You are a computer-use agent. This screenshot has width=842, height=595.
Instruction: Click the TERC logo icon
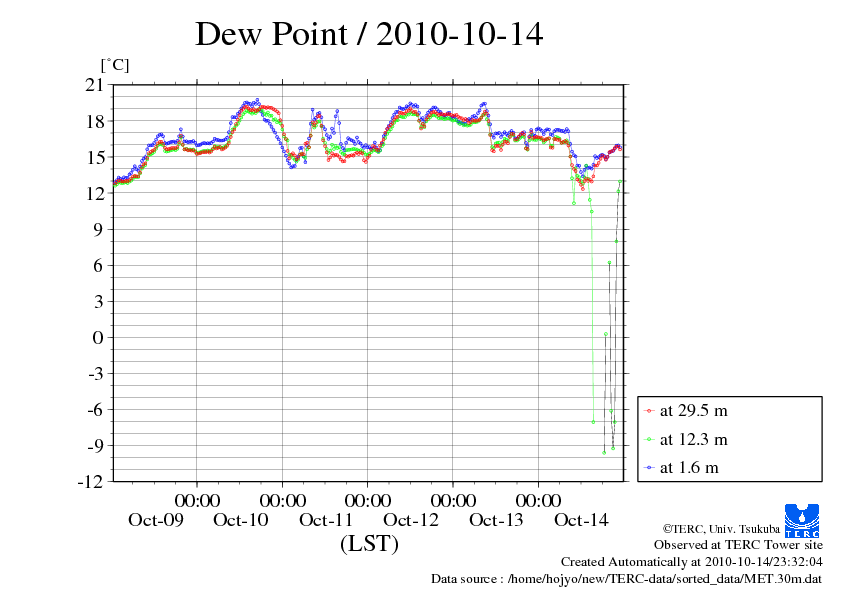[802, 520]
